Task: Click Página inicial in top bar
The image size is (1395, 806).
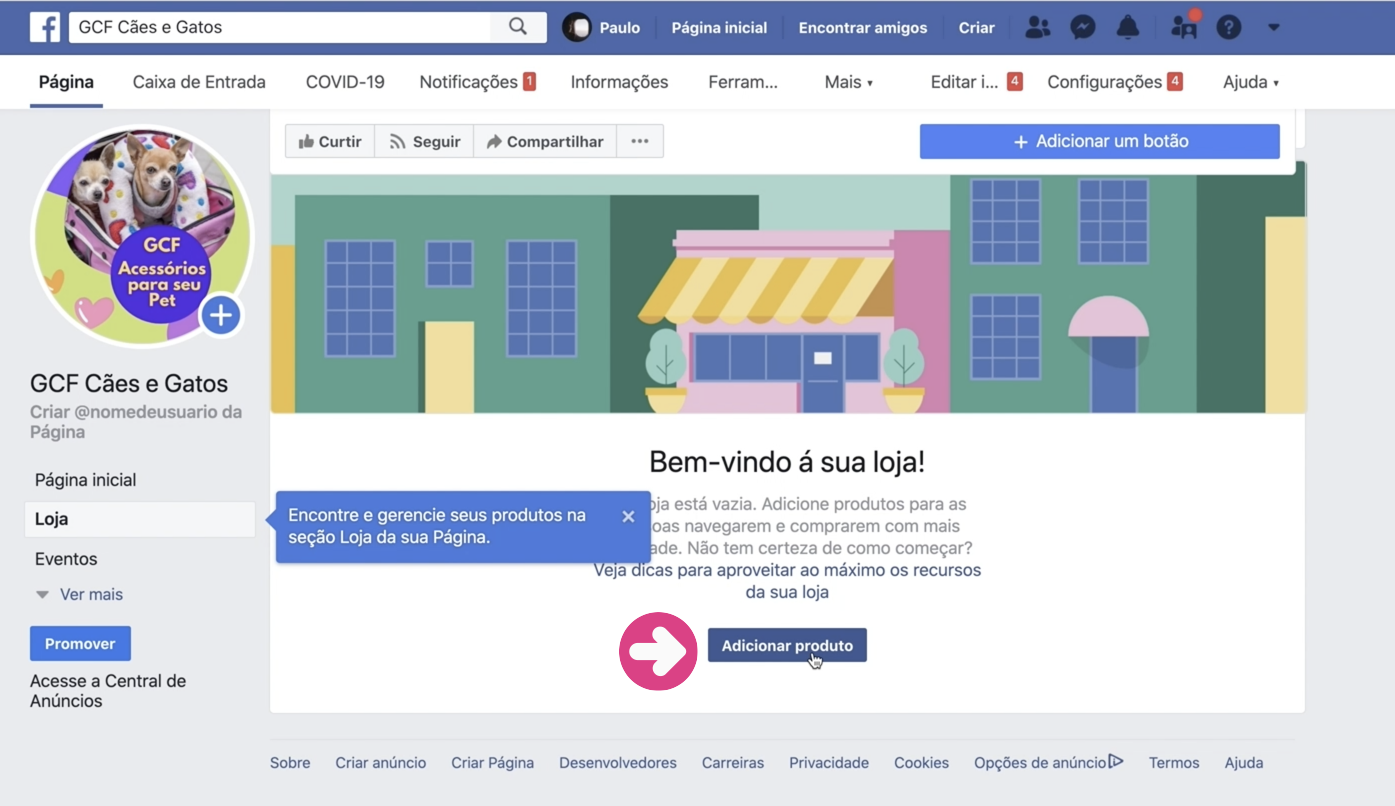Action: [719, 27]
